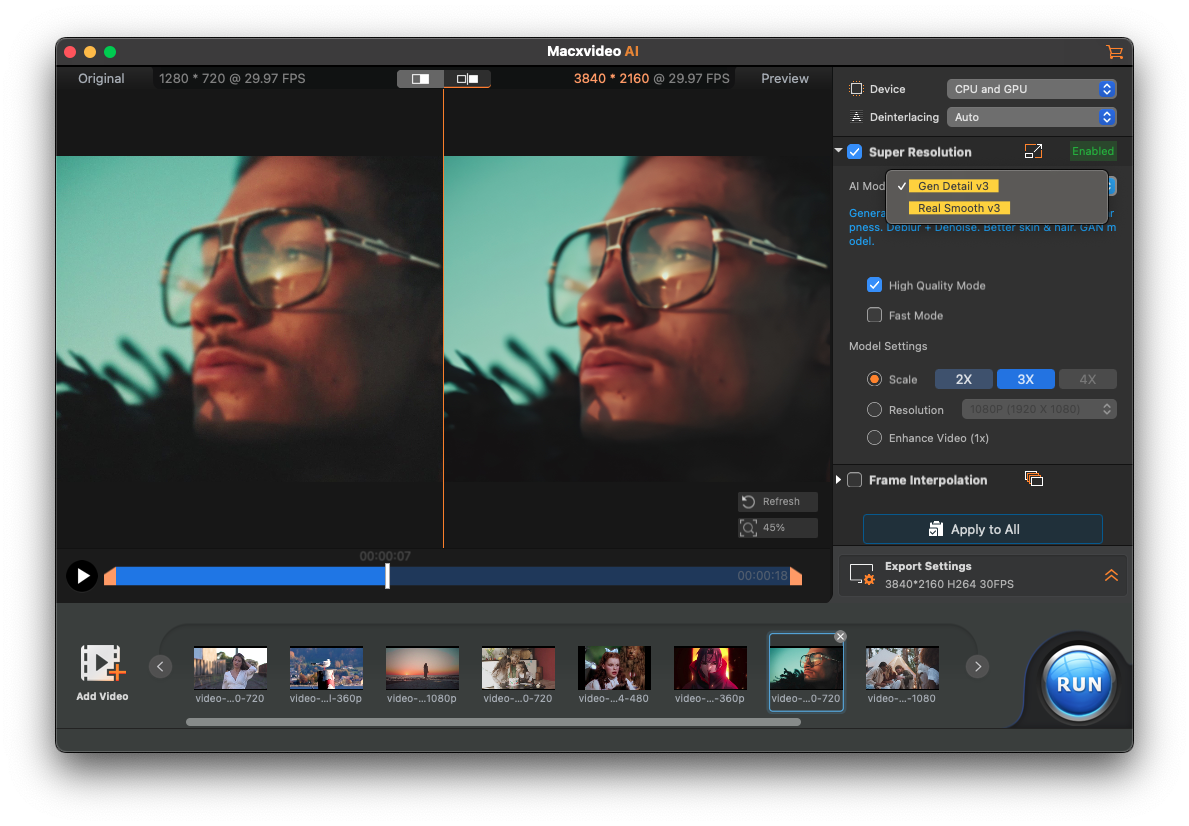Image resolution: width=1189 pixels, height=826 pixels.
Task: Click the 3840 * 2160 output resolution text
Action: [x=611, y=78]
